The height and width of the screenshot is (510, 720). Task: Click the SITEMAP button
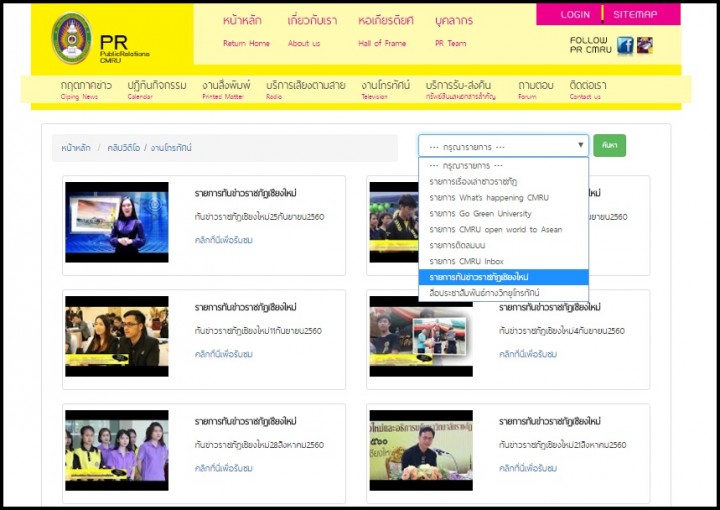point(635,15)
